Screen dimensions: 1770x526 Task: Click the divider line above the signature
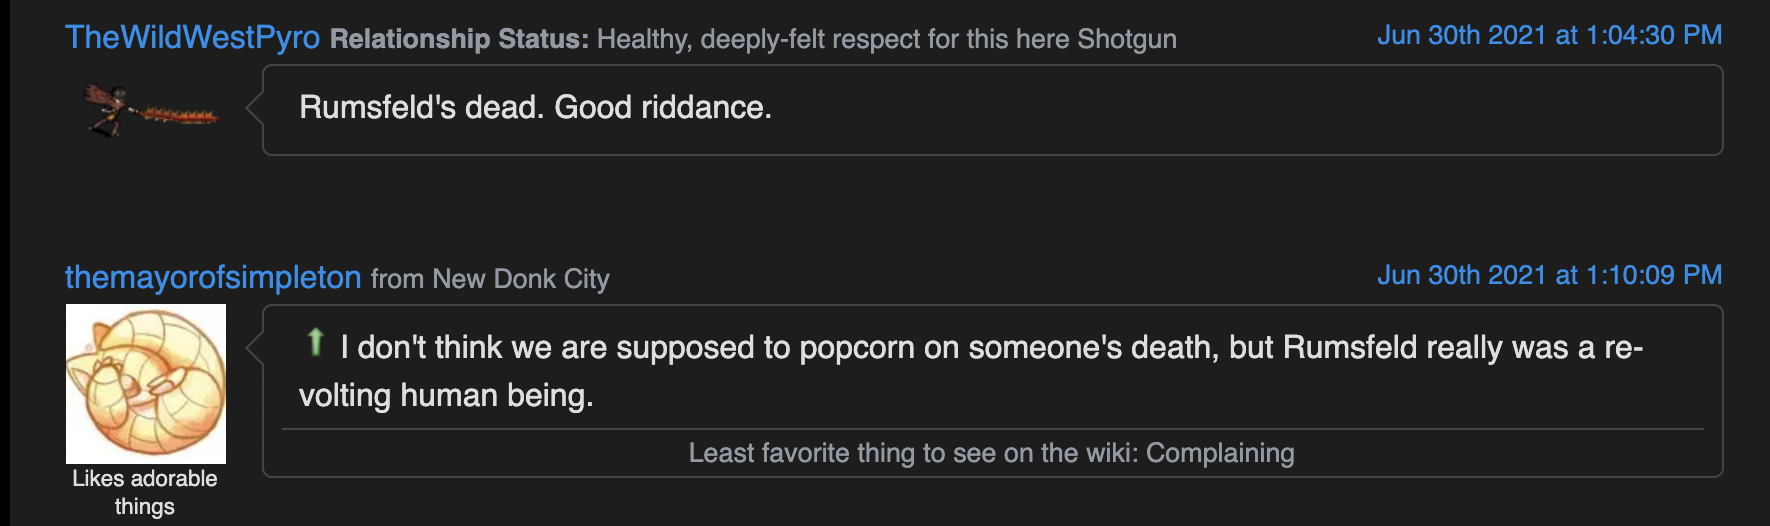coord(992,429)
